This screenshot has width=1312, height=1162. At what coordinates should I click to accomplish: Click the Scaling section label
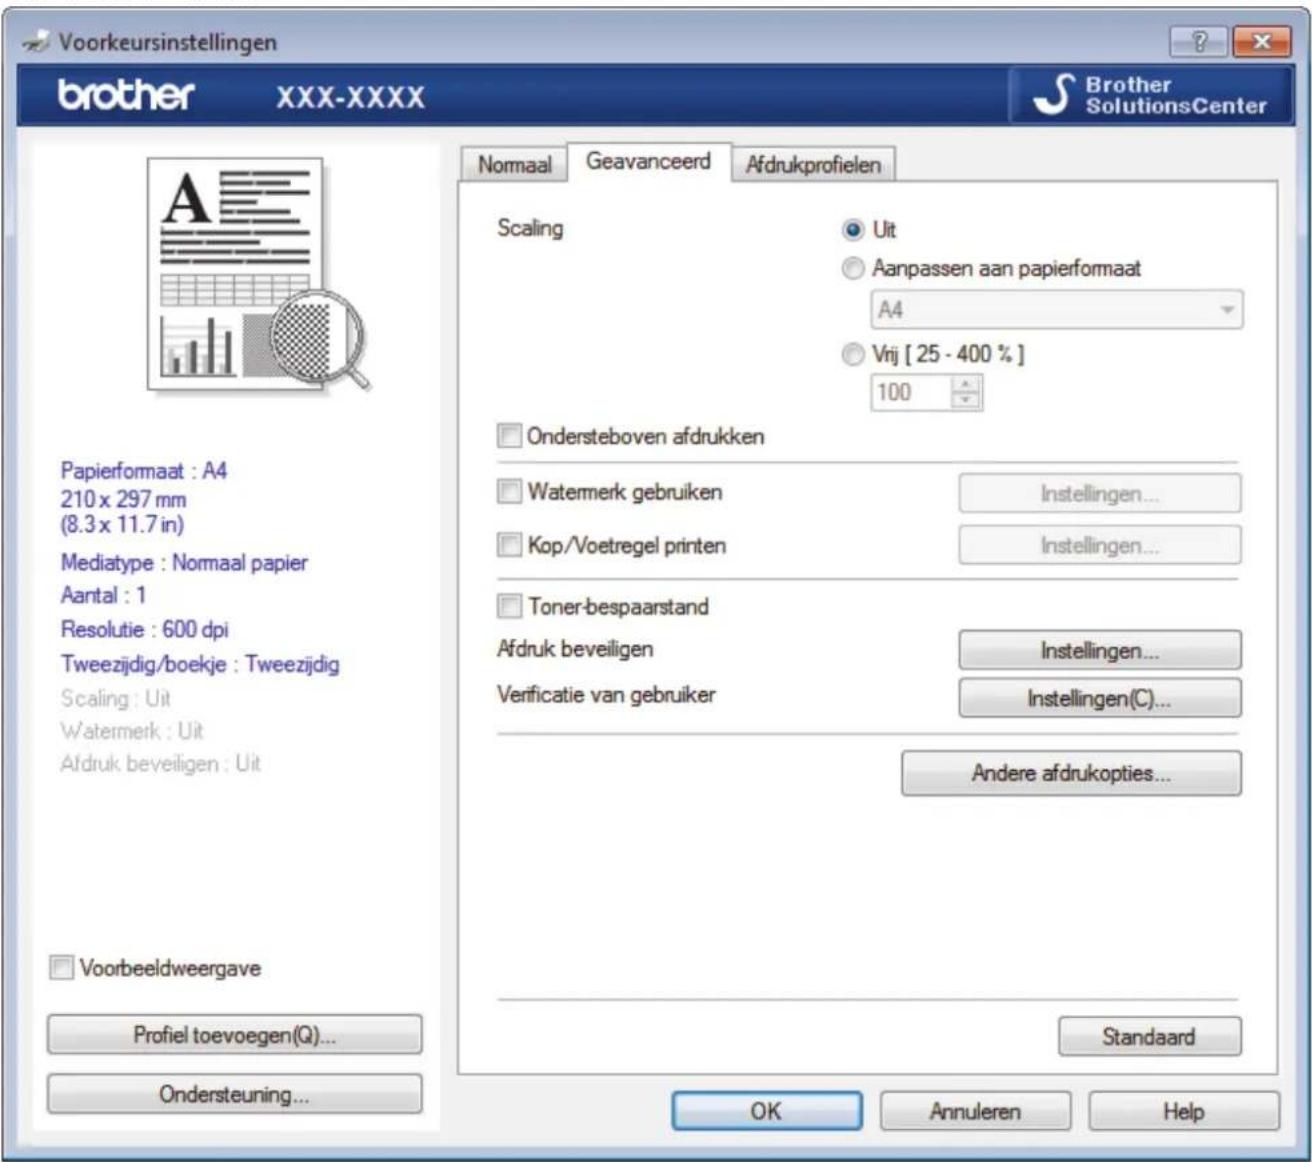[x=530, y=228]
